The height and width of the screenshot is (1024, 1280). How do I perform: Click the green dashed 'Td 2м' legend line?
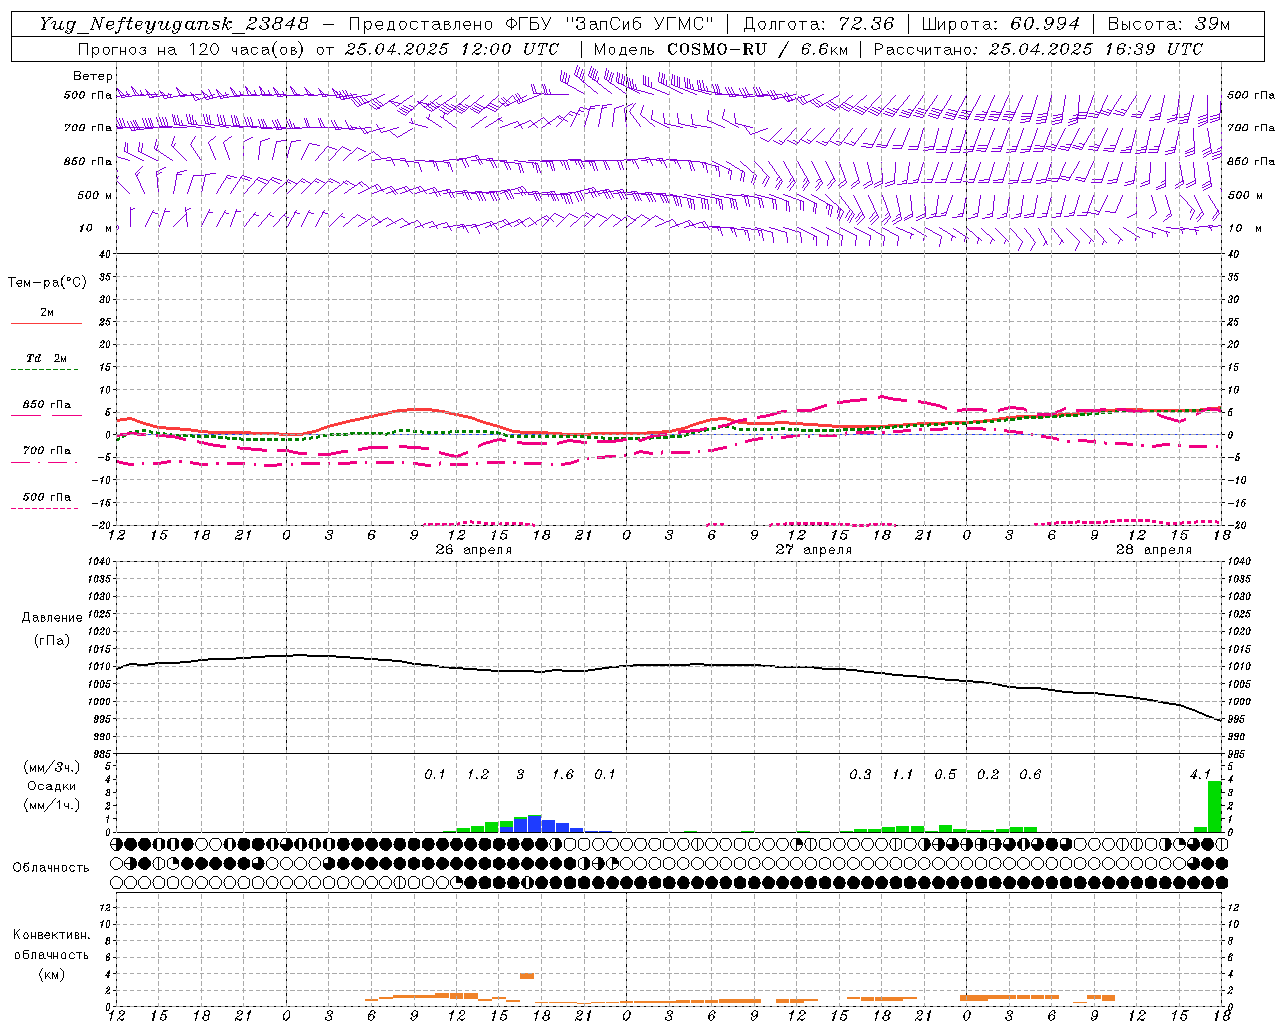pyautogui.click(x=44, y=370)
